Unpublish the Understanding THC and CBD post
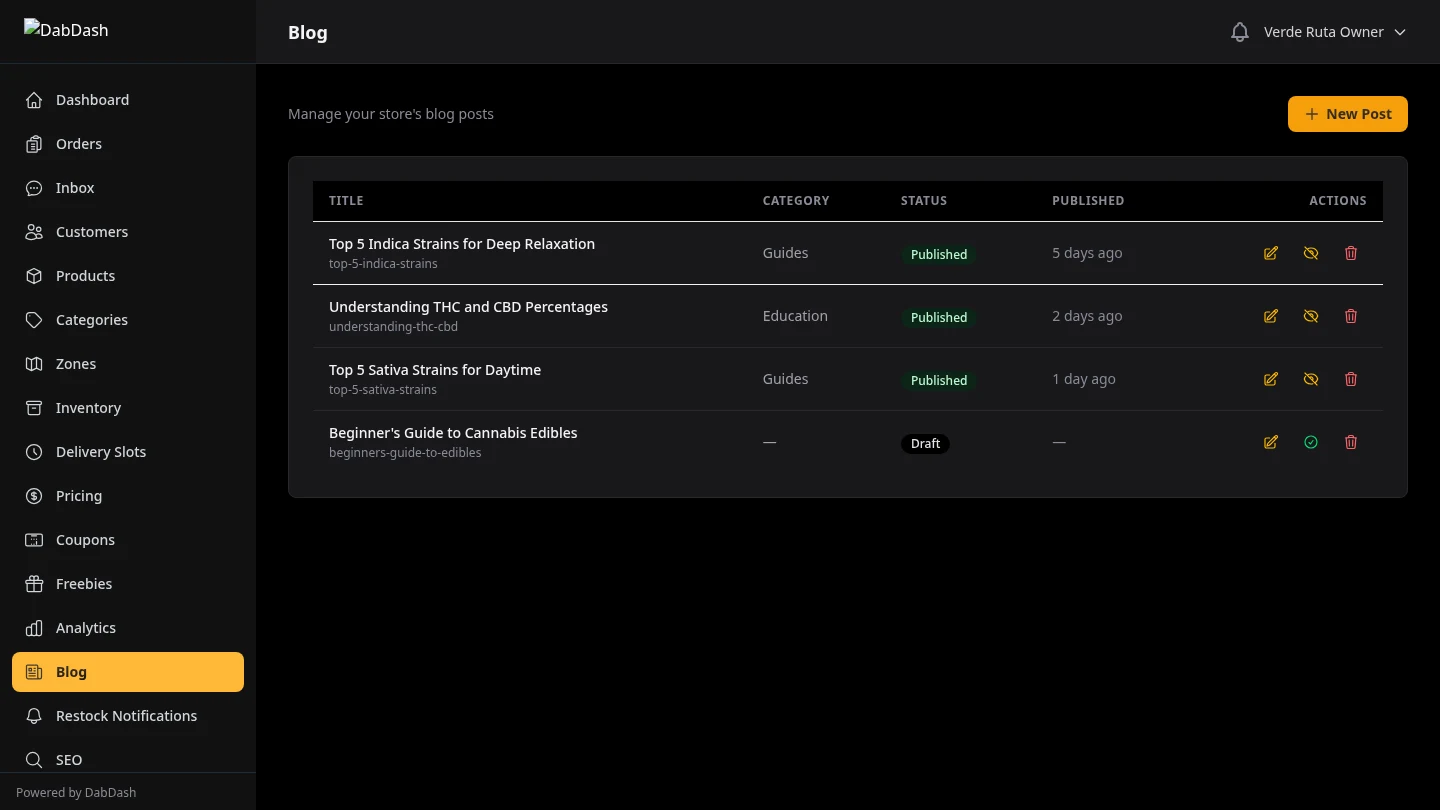This screenshot has height=810, width=1440. coord(1311,316)
